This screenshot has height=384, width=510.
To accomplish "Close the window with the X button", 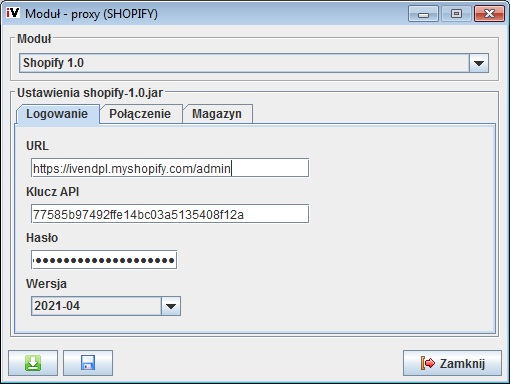I will pos(489,14).
